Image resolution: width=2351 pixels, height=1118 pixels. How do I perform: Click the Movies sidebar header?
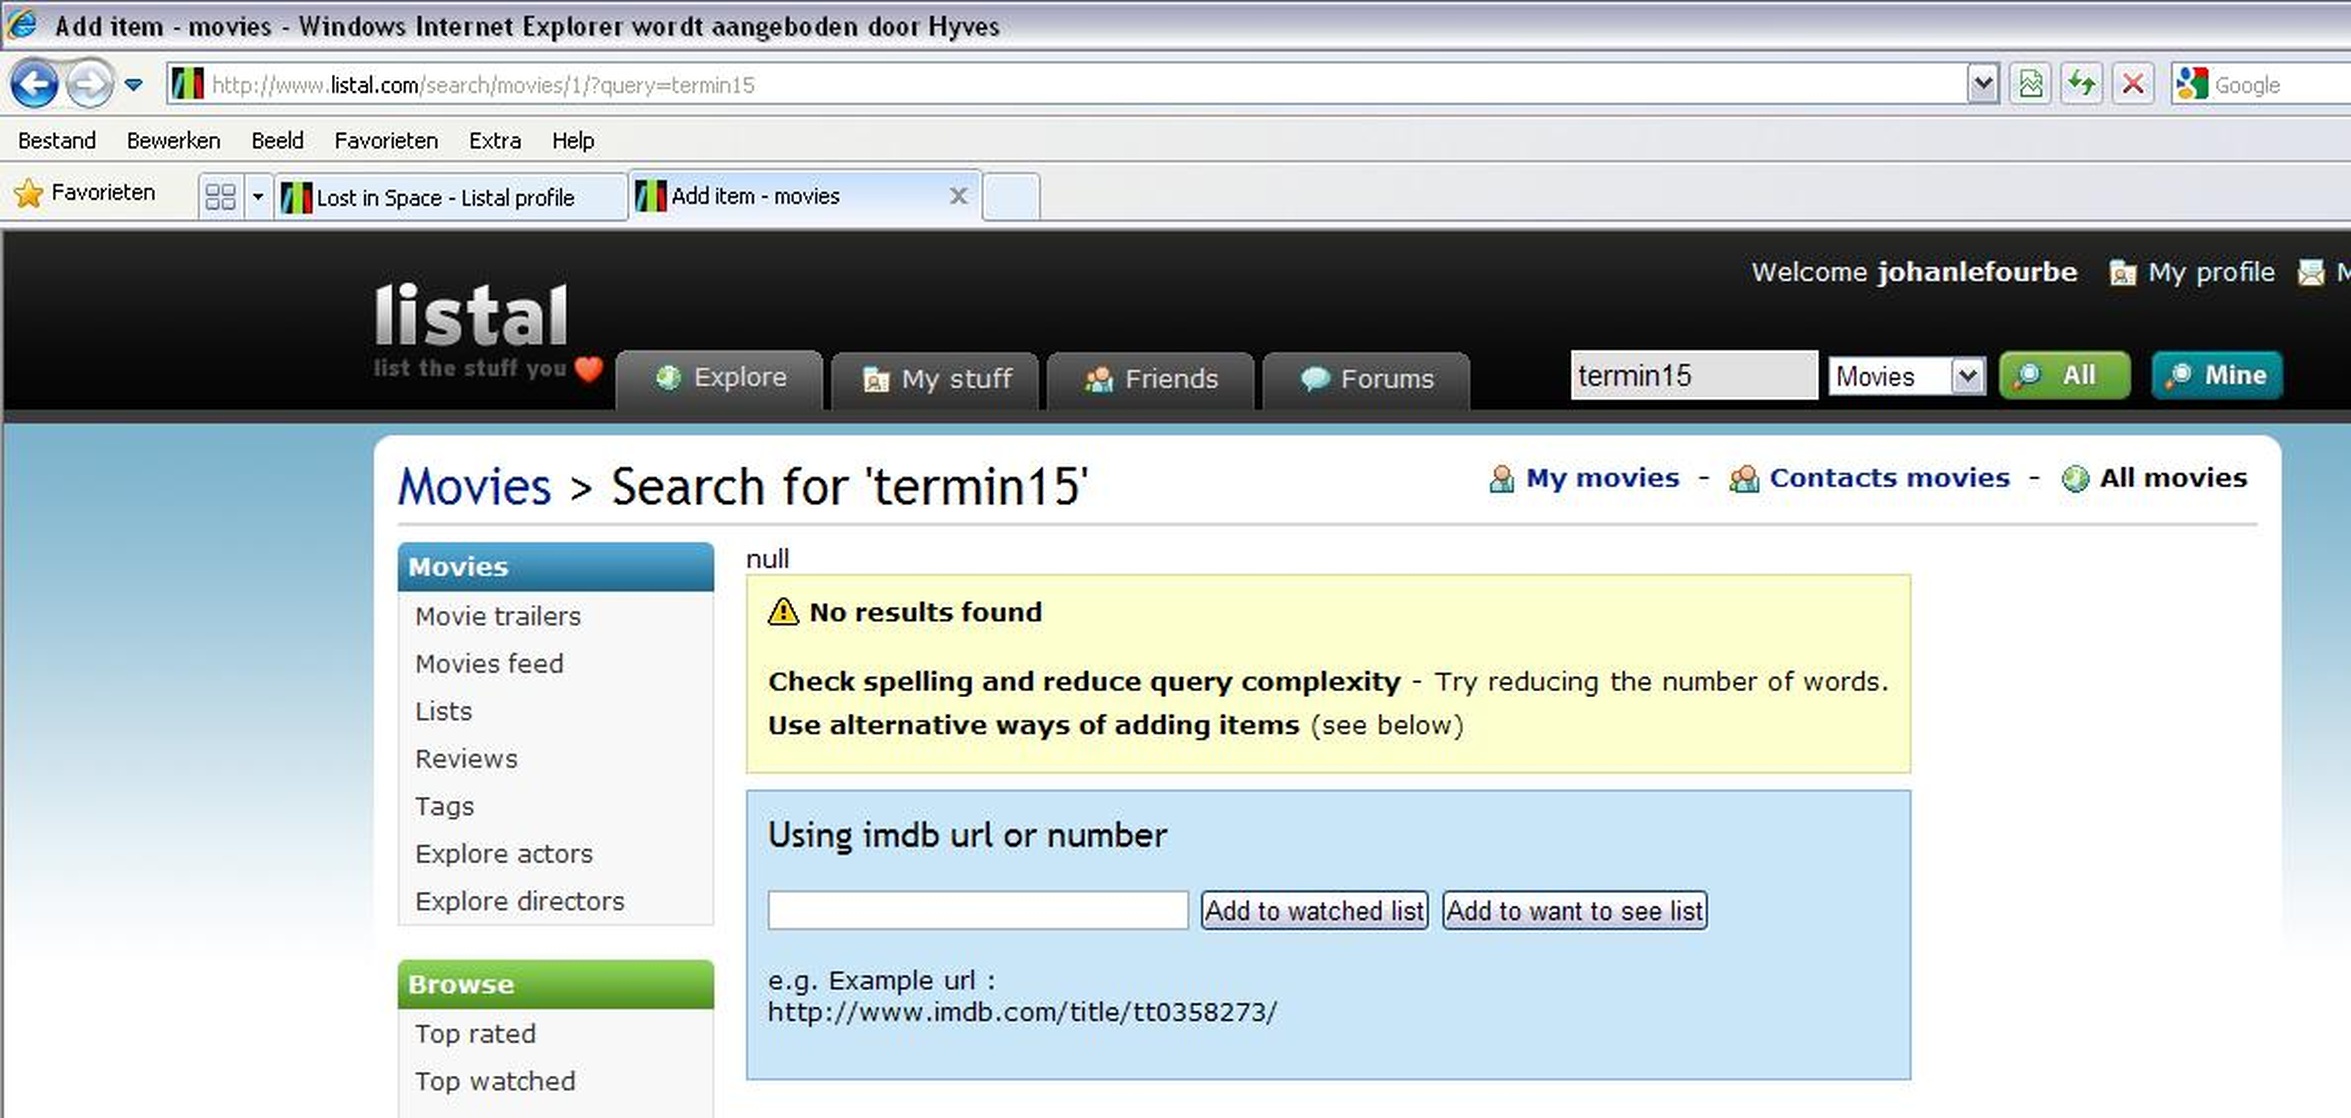point(556,566)
